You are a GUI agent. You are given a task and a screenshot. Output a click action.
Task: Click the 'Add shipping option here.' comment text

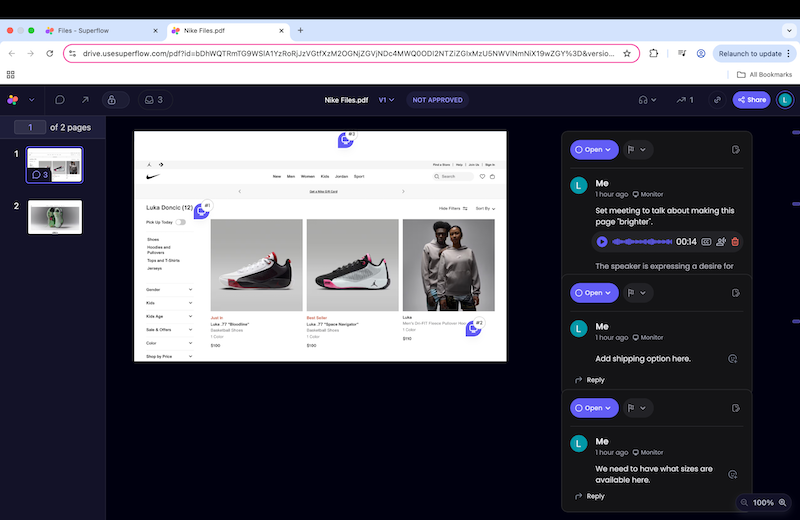[x=643, y=359]
